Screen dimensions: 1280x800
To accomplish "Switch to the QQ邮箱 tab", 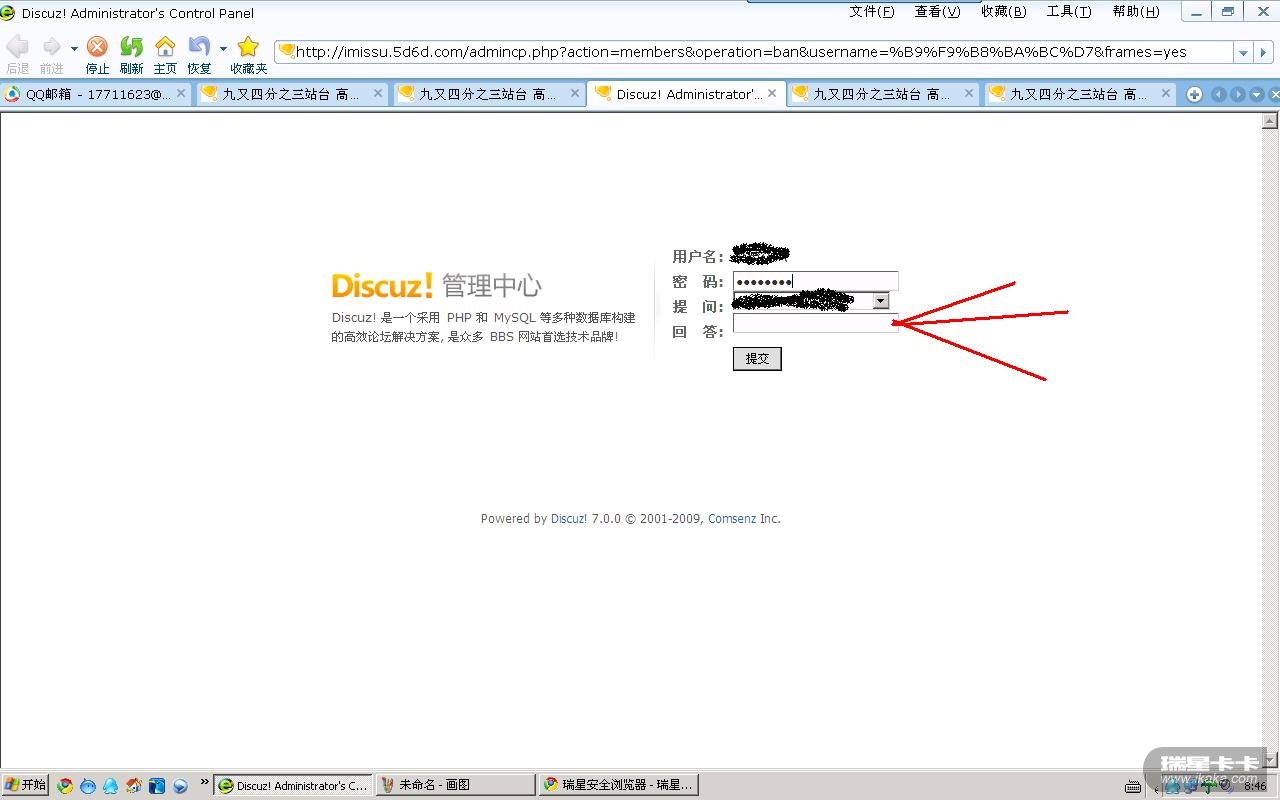I will [96, 94].
